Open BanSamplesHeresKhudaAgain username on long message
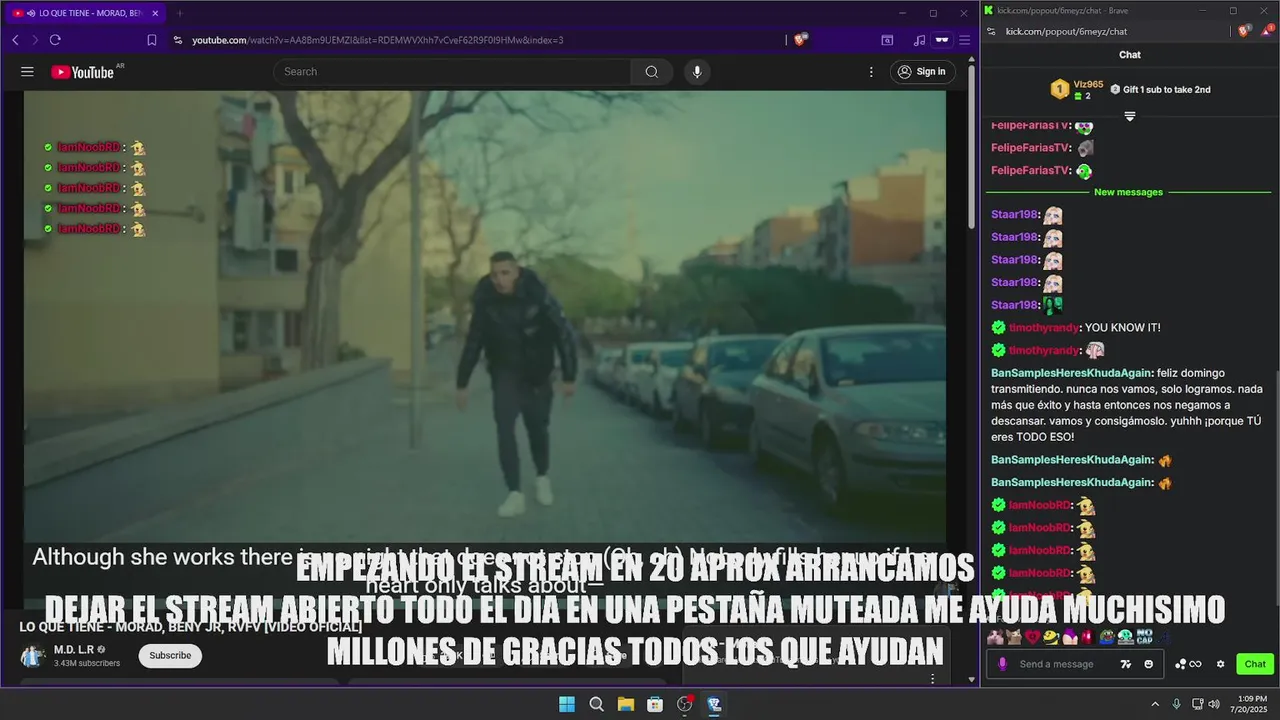The image size is (1280, 720). pyautogui.click(x=1072, y=373)
